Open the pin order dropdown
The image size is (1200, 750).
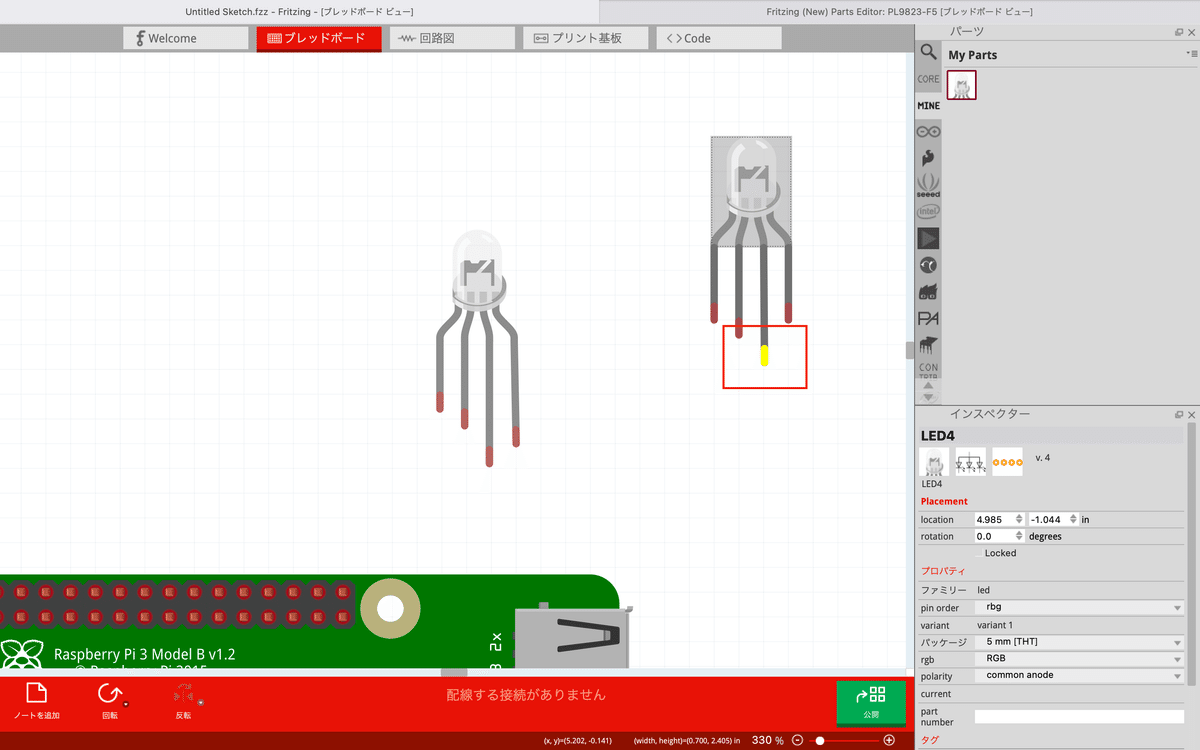tap(1079, 608)
